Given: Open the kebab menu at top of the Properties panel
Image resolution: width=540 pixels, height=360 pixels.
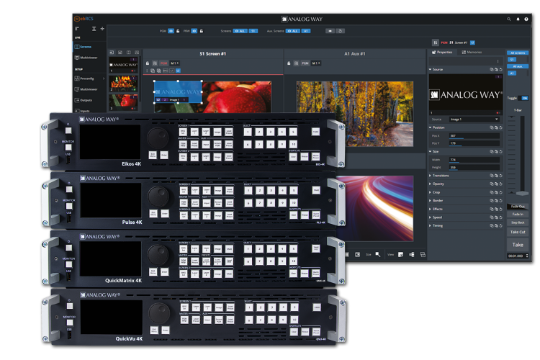Looking at the screenshot, I should click(x=498, y=61).
